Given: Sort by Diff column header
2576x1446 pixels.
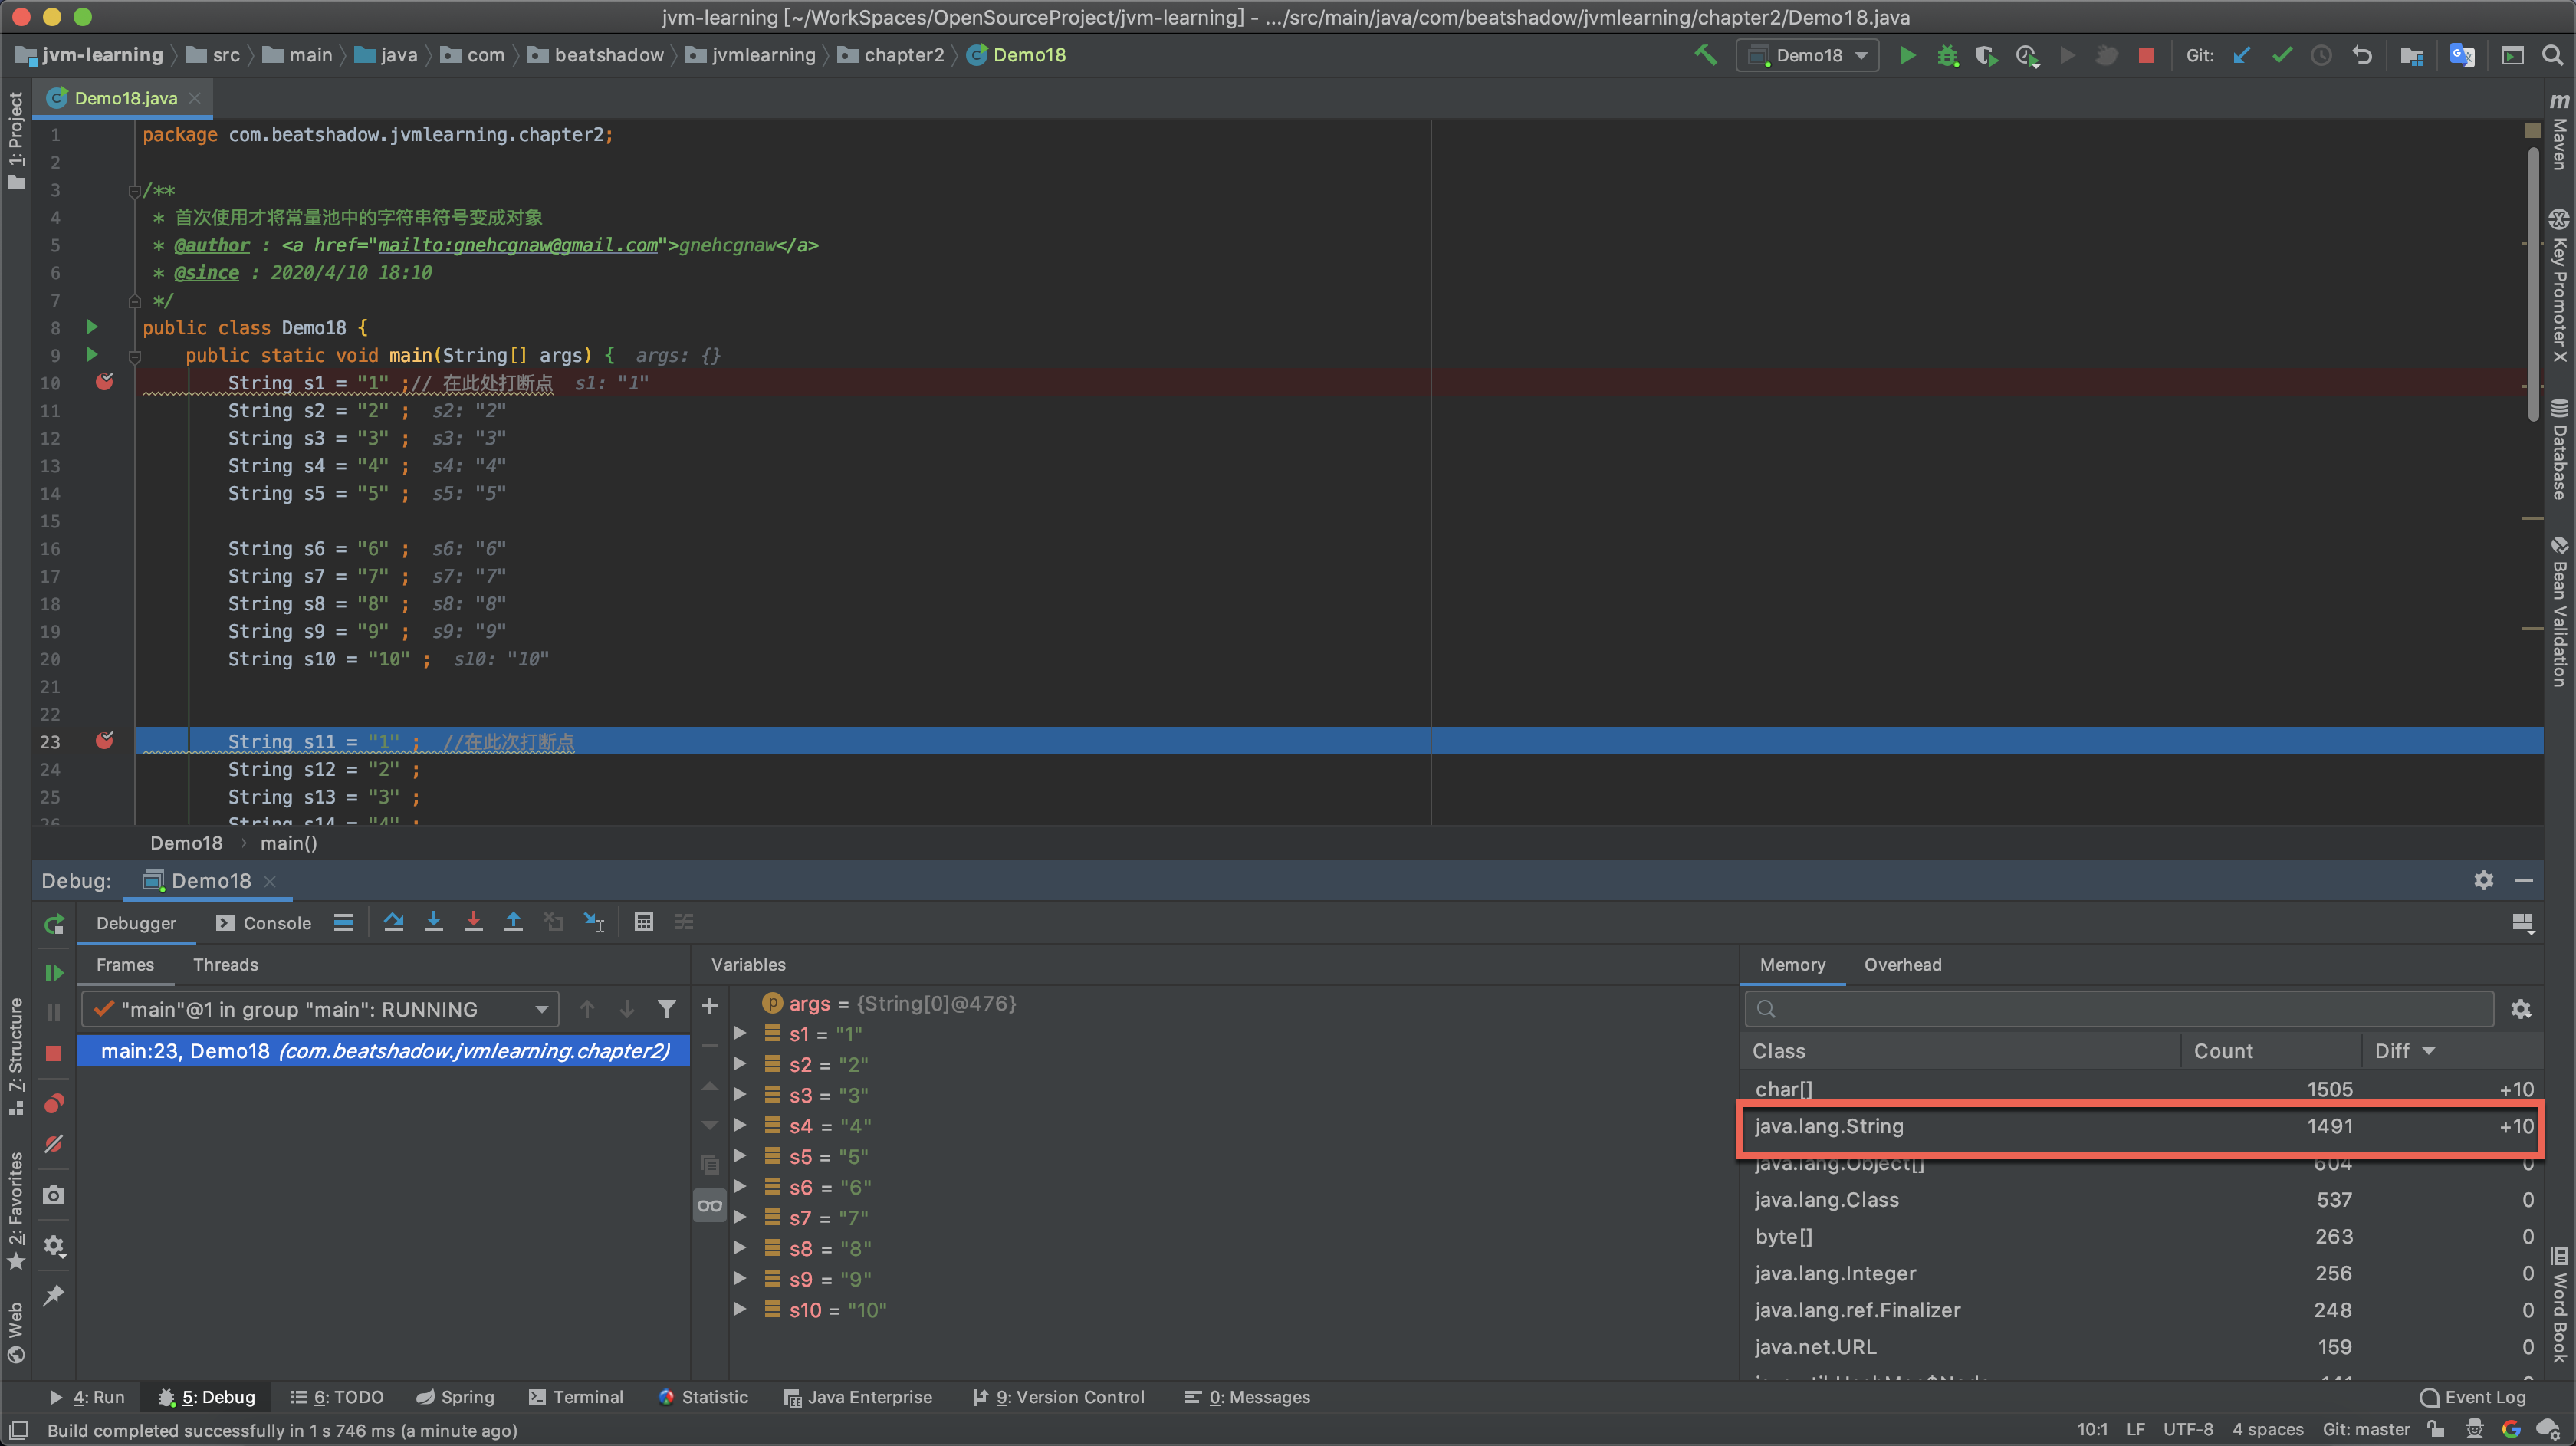Looking at the screenshot, I should coord(2404,1051).
